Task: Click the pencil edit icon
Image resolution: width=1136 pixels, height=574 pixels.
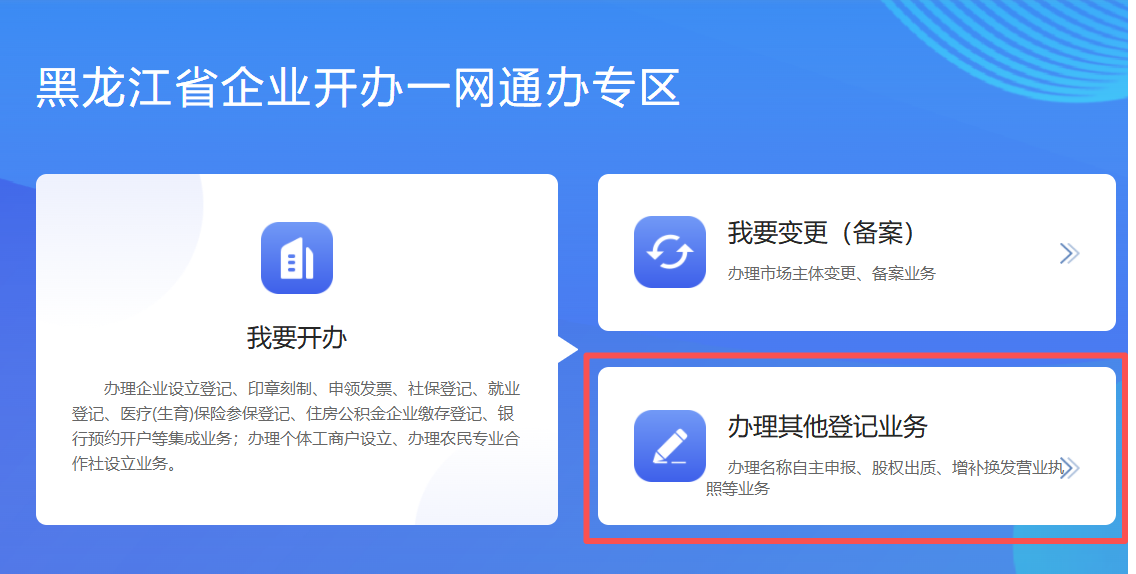Action: coord(669,446)
